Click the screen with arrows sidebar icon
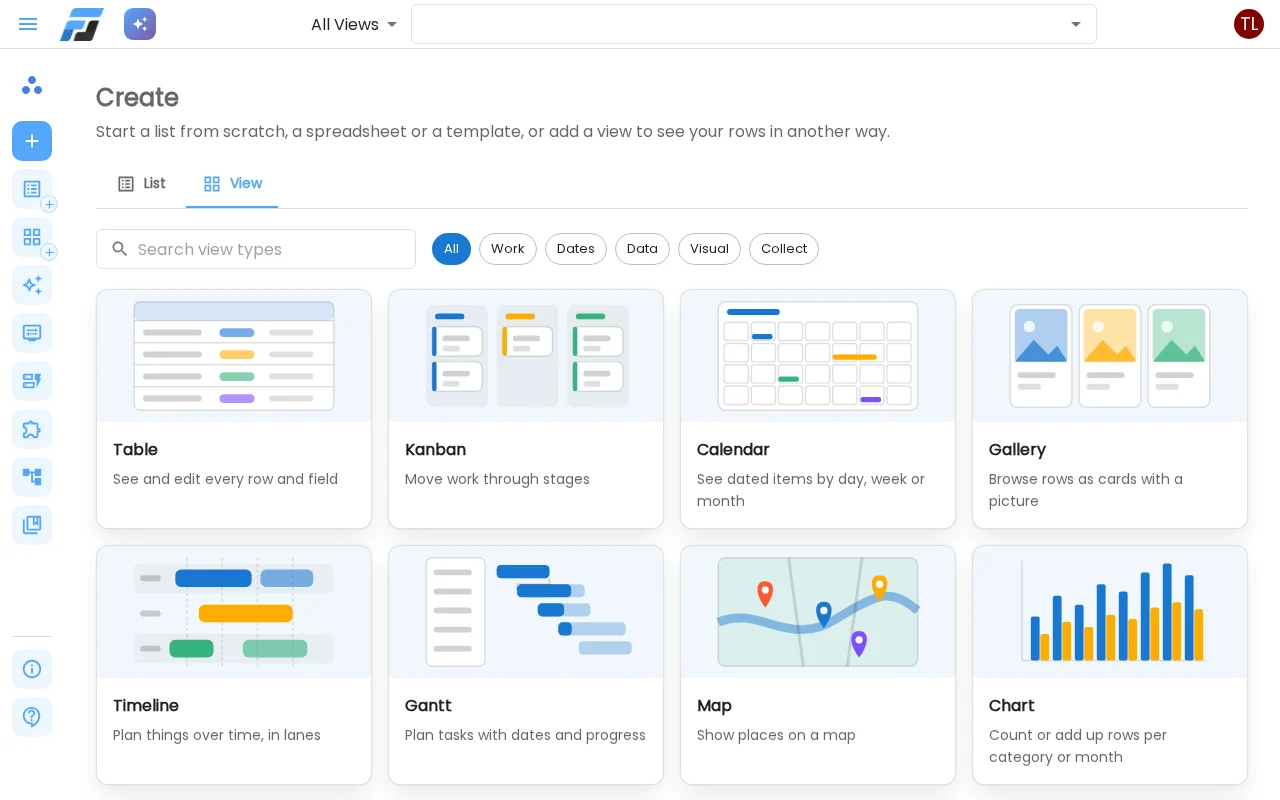Image resolution: width=1280 pixels, height=800 pixels. (x=32, y=333)
